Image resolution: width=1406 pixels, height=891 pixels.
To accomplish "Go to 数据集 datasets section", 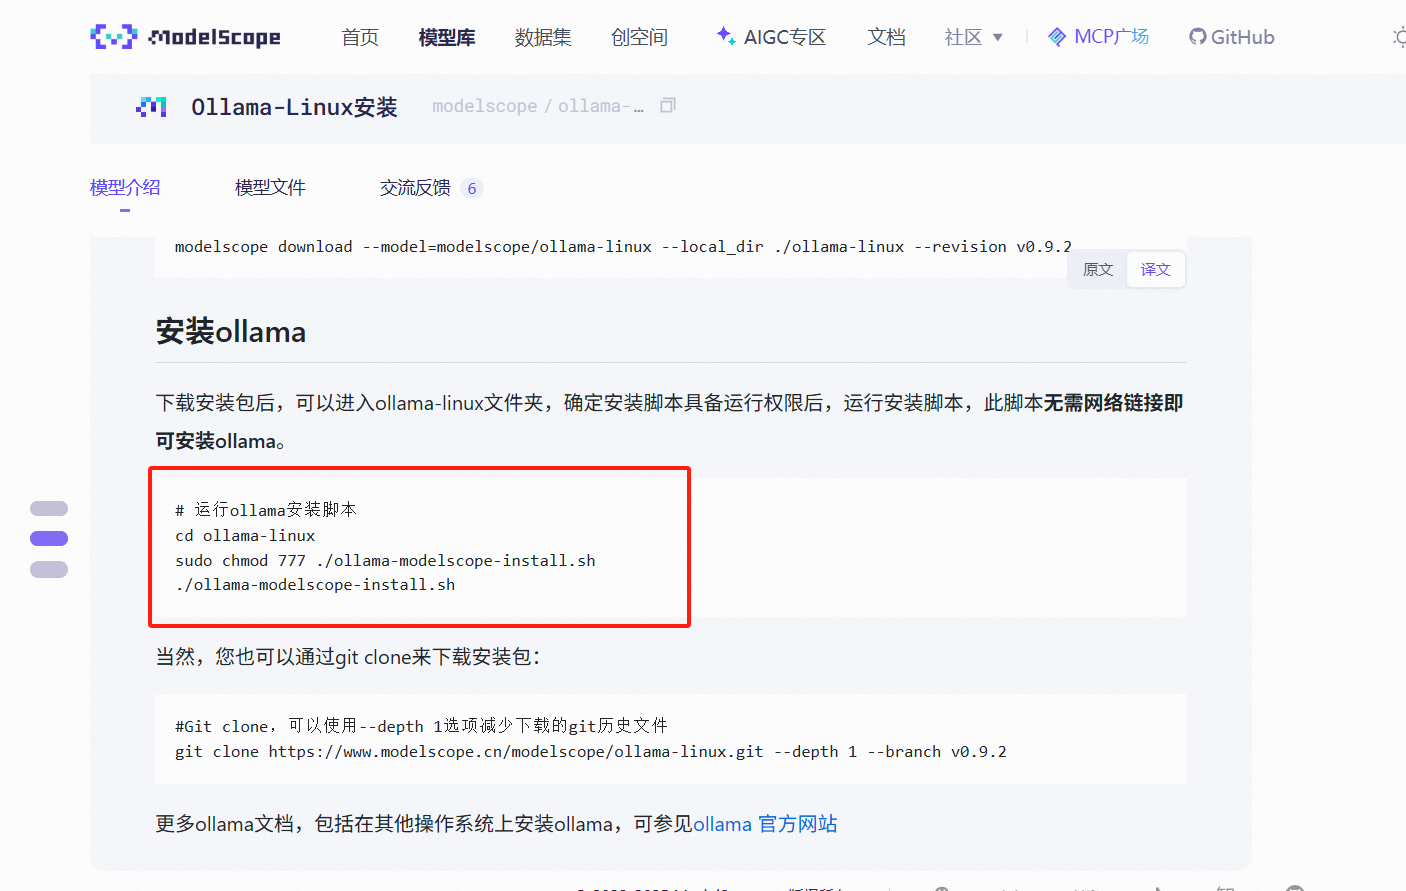I will [543, 37].
